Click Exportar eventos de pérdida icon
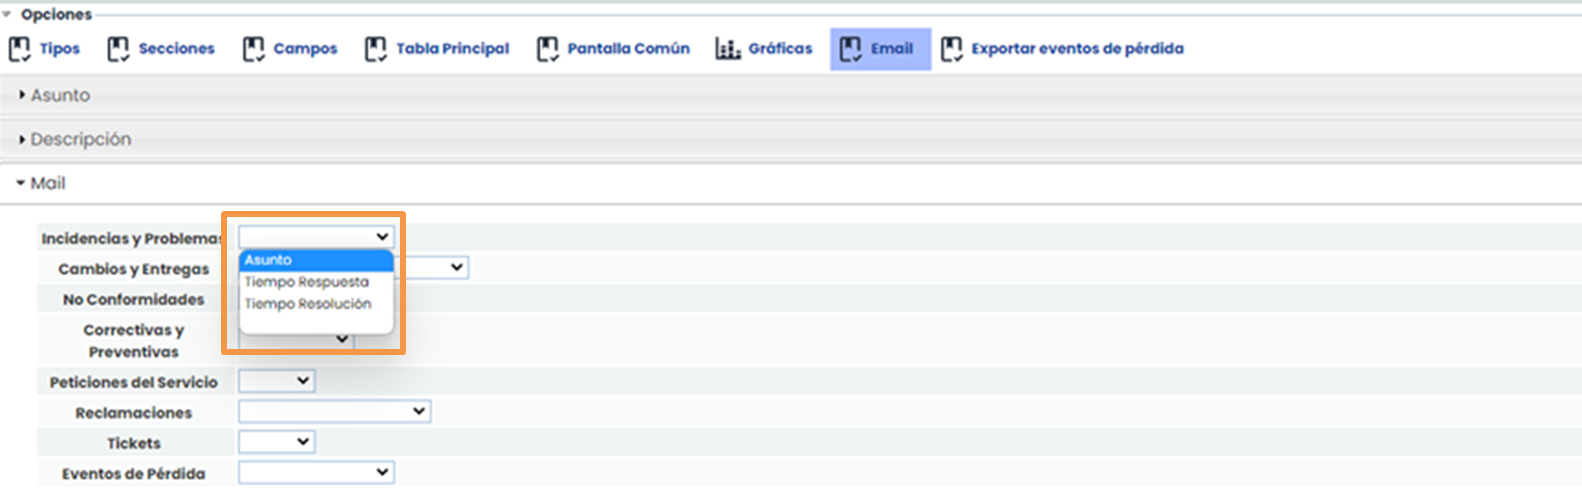This screenshot has height=501, width=1582. (951, 49)
